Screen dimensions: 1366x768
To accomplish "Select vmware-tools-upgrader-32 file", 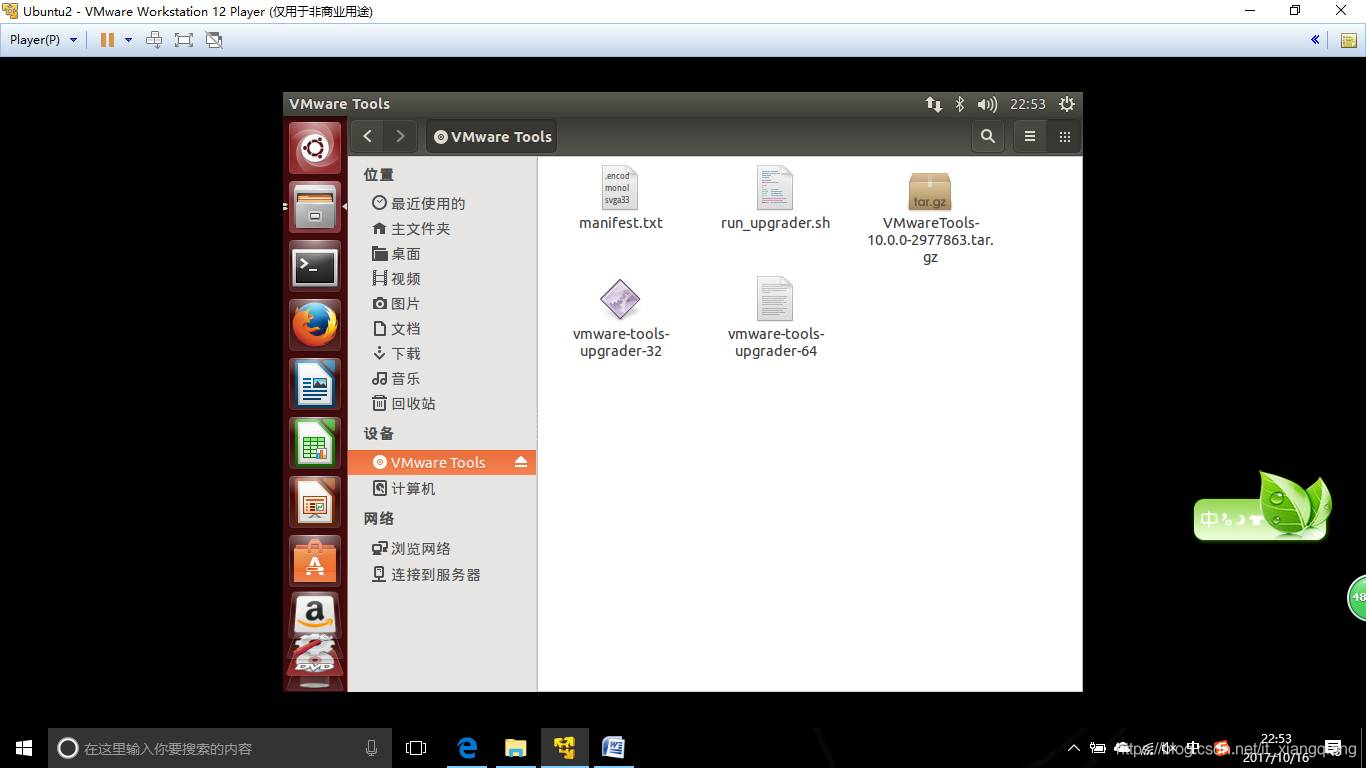I will (621, 318).
